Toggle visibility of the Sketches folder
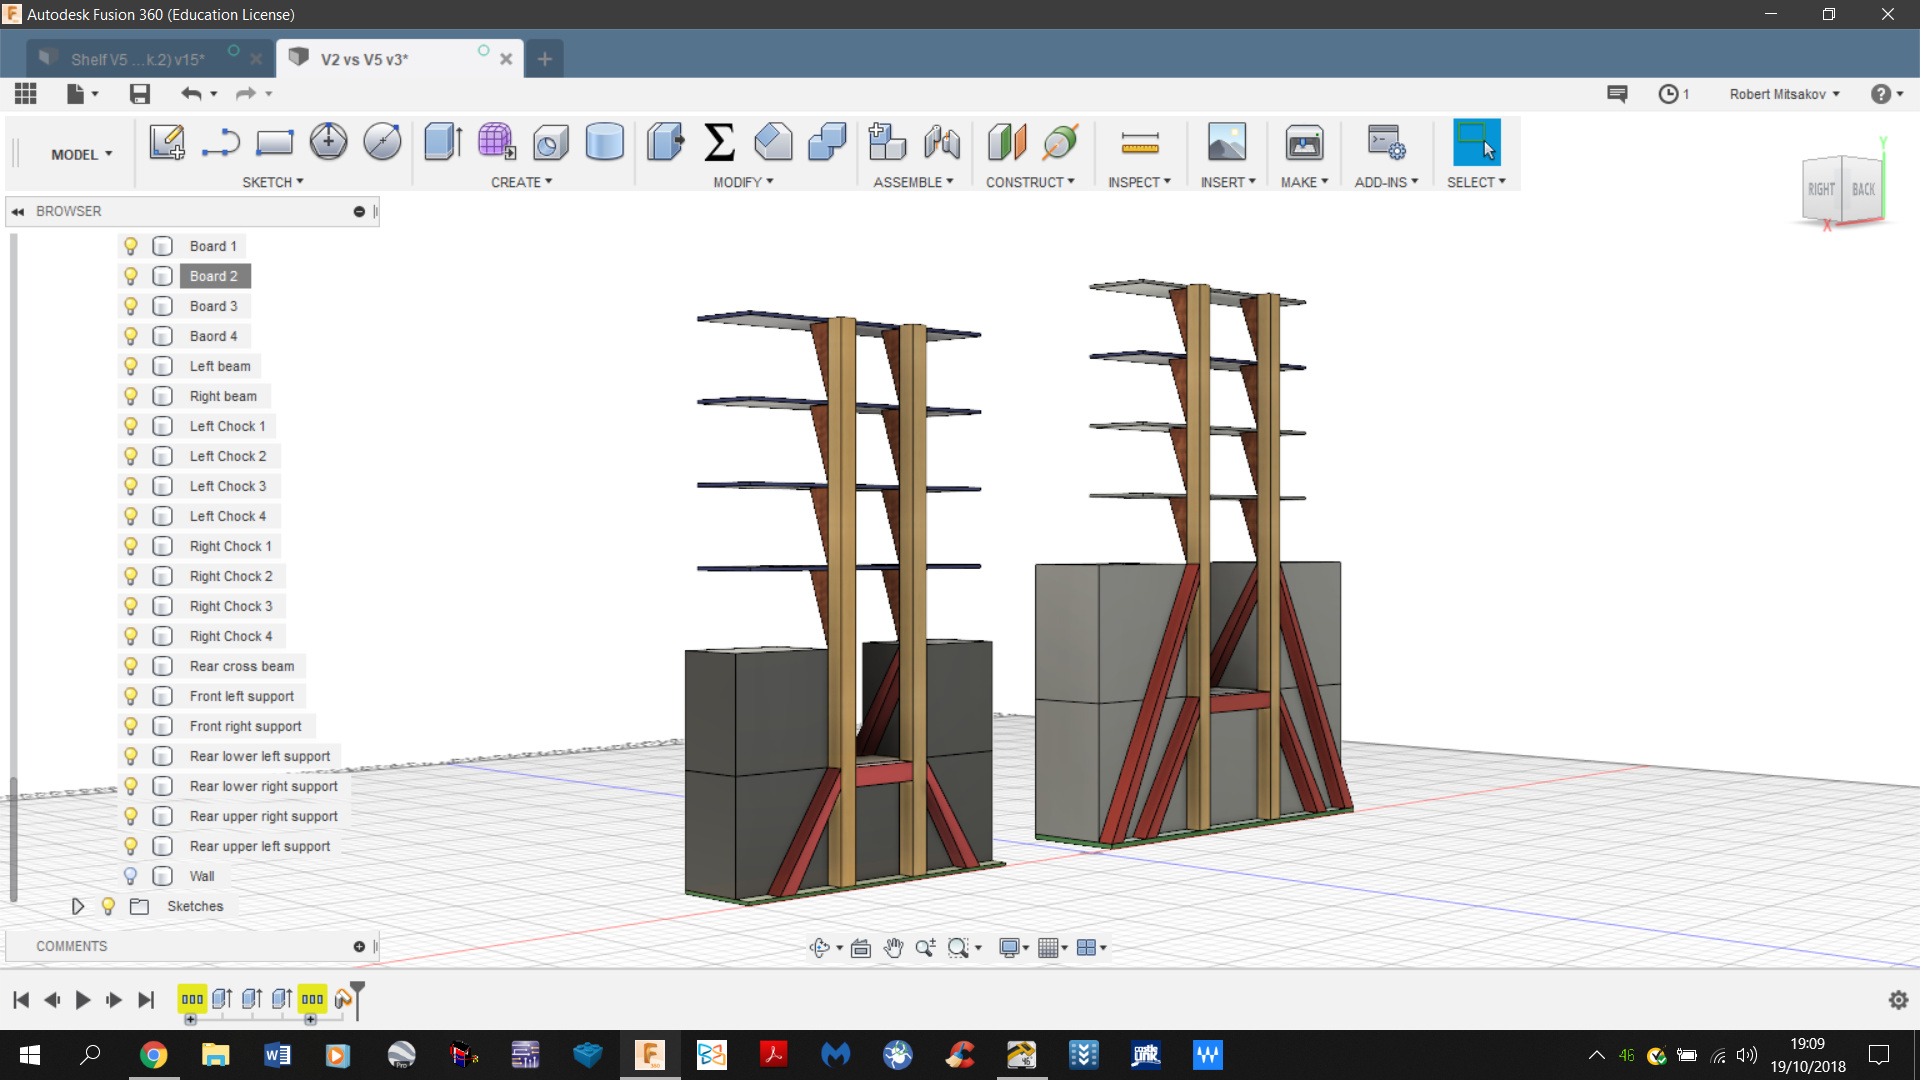 point(108,906)
